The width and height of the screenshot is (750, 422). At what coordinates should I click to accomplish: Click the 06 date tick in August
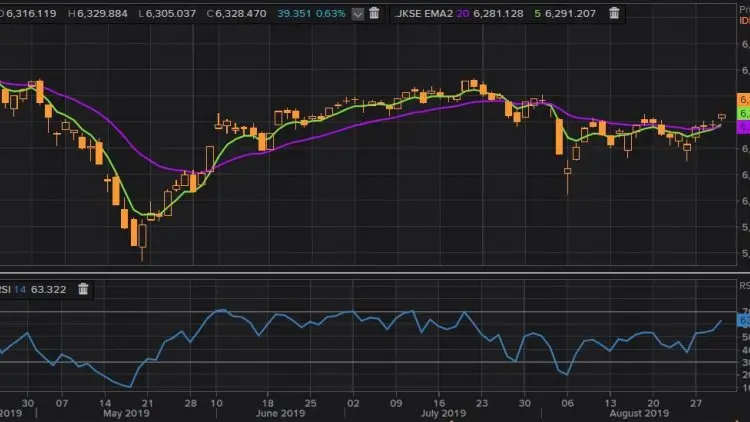click(x=567, y=403)
